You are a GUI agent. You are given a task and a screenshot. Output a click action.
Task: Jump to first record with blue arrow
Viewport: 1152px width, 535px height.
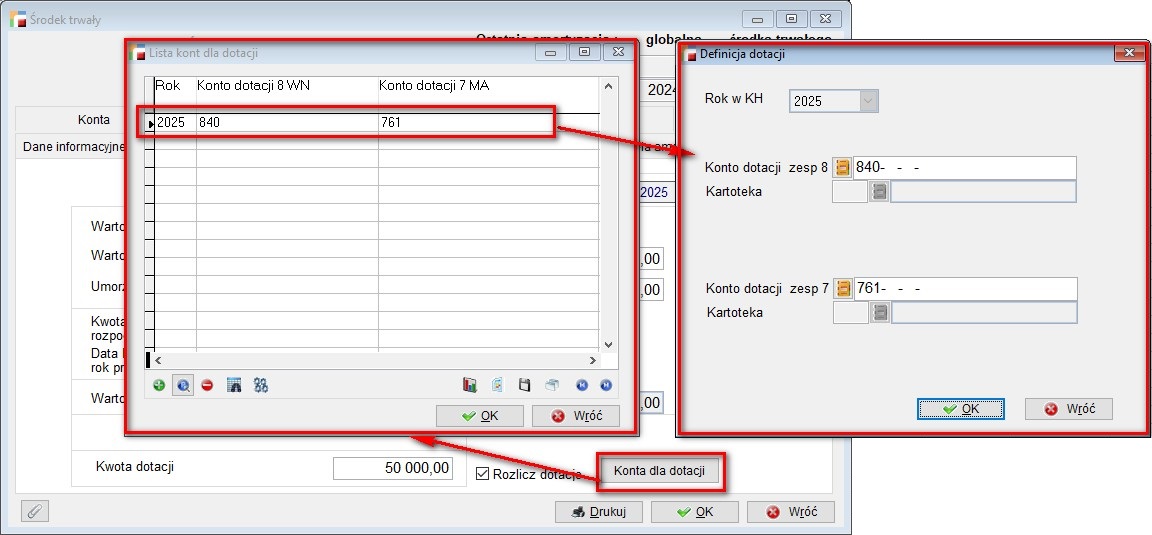pos(580,385)
